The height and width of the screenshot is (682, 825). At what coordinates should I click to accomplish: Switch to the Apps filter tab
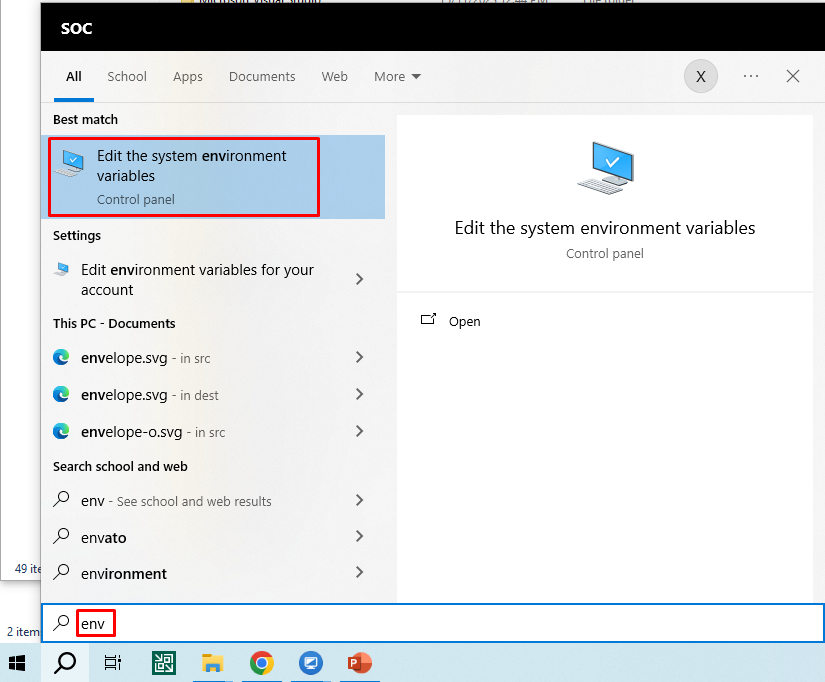187,77
